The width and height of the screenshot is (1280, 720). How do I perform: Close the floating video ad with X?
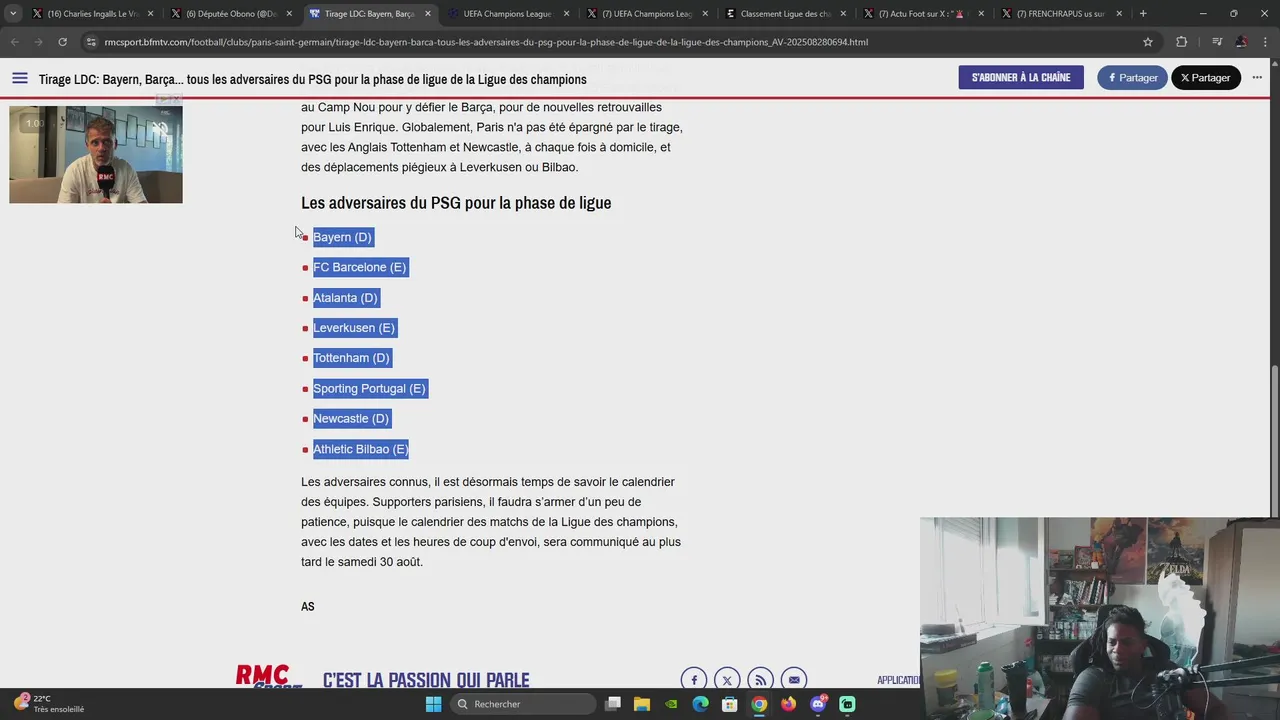pyautogui.click(x=176, y=100)
